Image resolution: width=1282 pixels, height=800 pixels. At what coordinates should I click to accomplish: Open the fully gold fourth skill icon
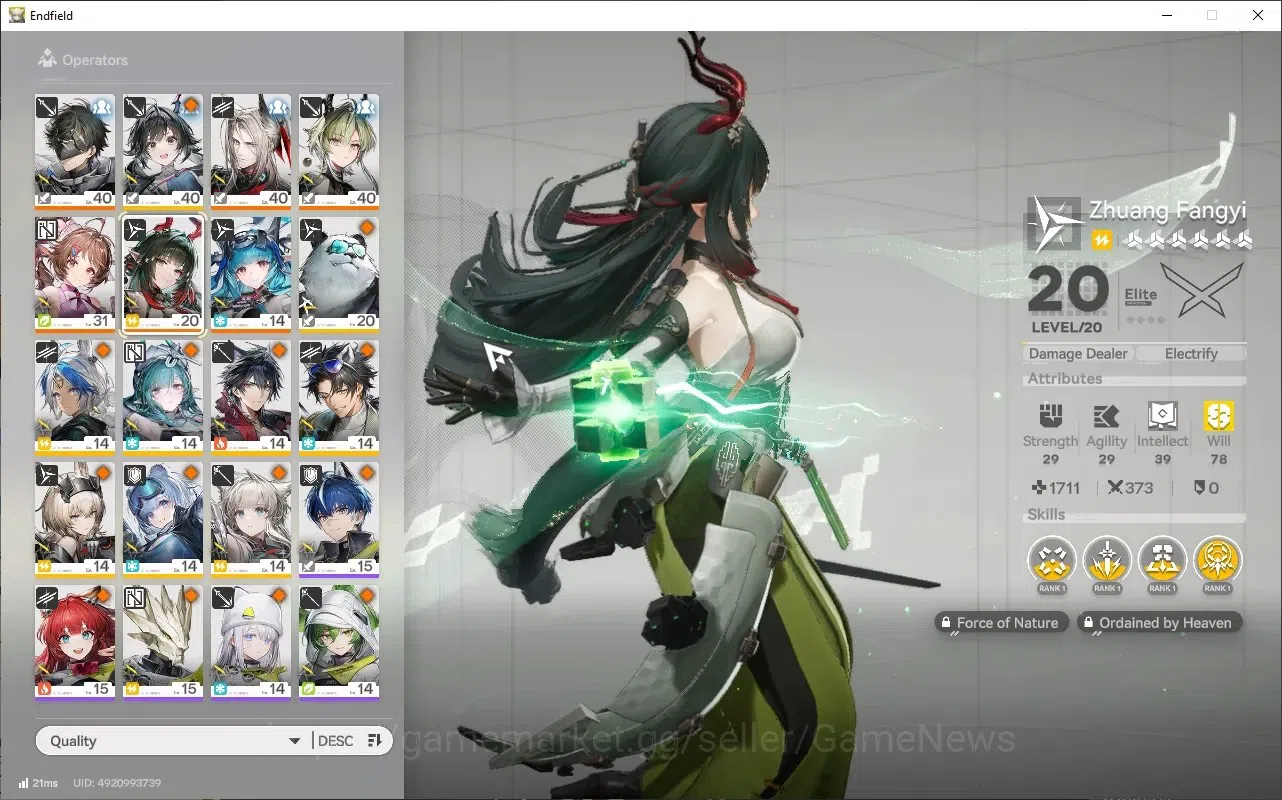[1217, 561]
